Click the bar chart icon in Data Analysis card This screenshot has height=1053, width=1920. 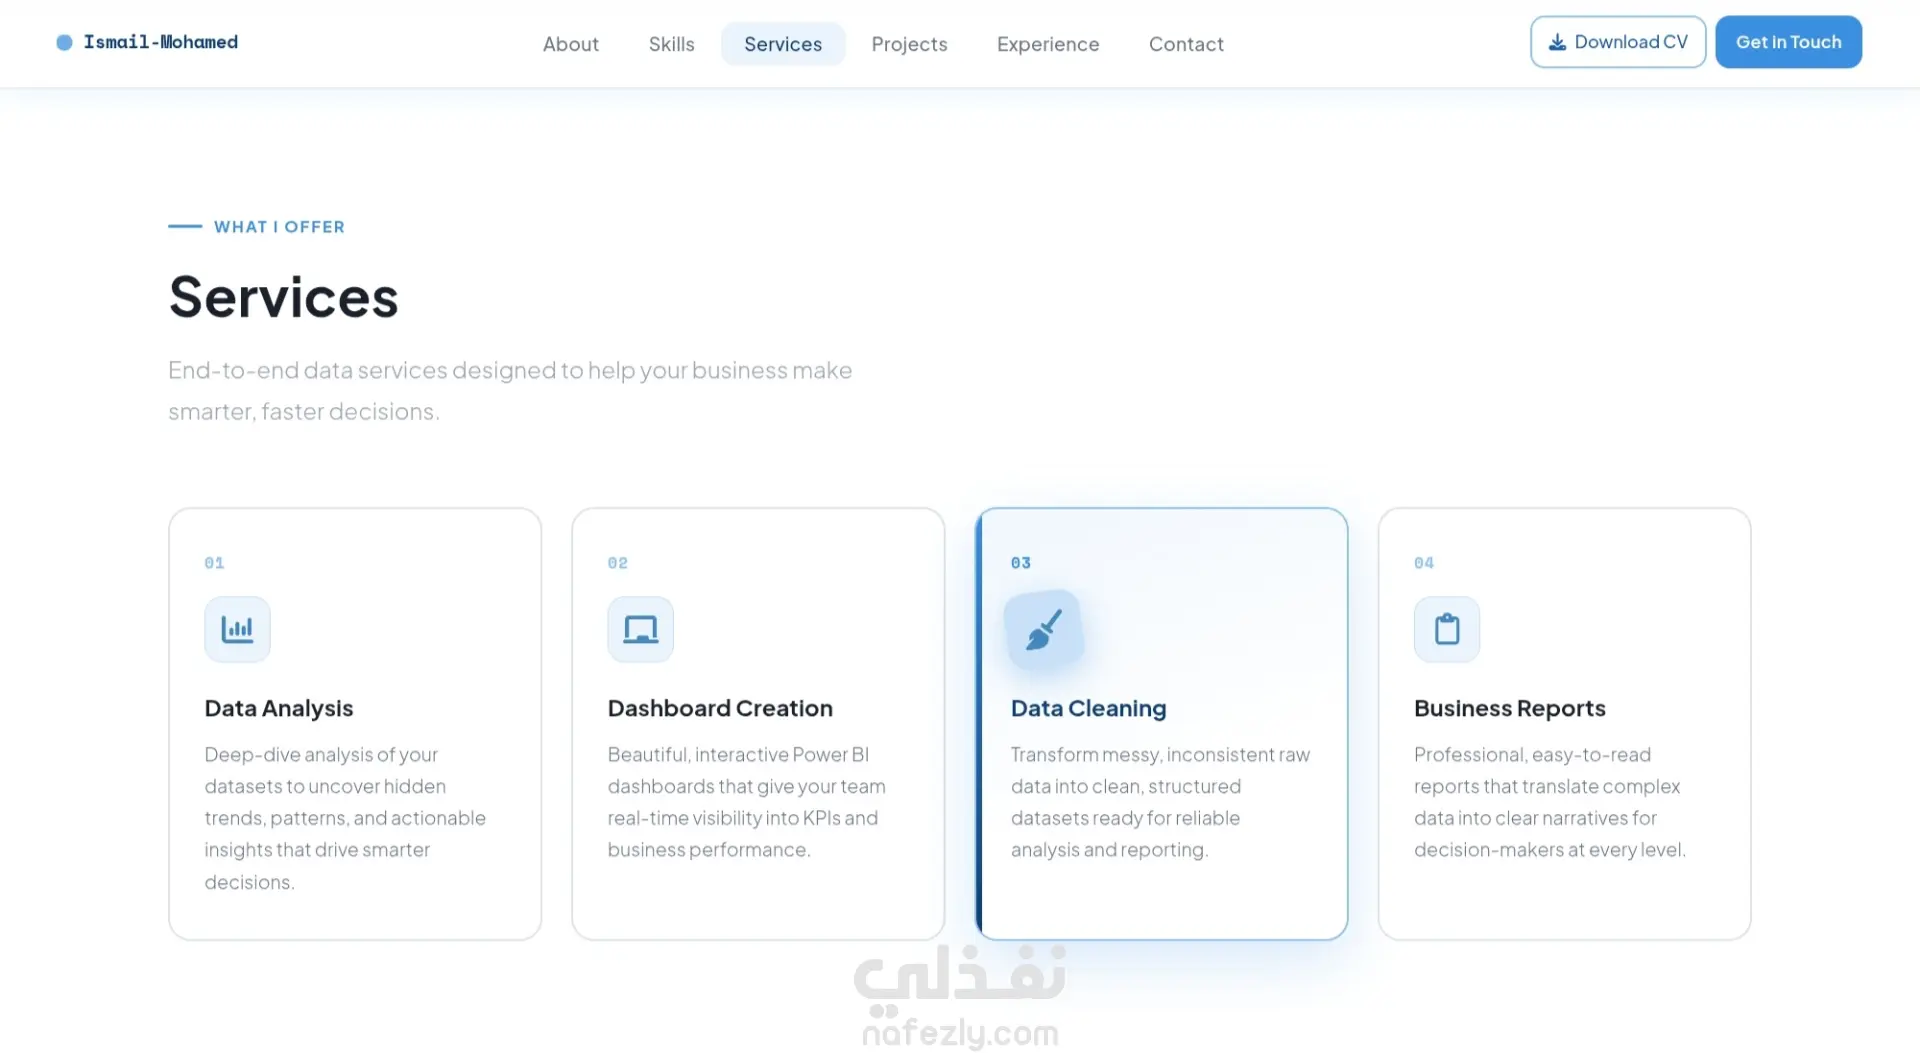click(x=237, y=629)
